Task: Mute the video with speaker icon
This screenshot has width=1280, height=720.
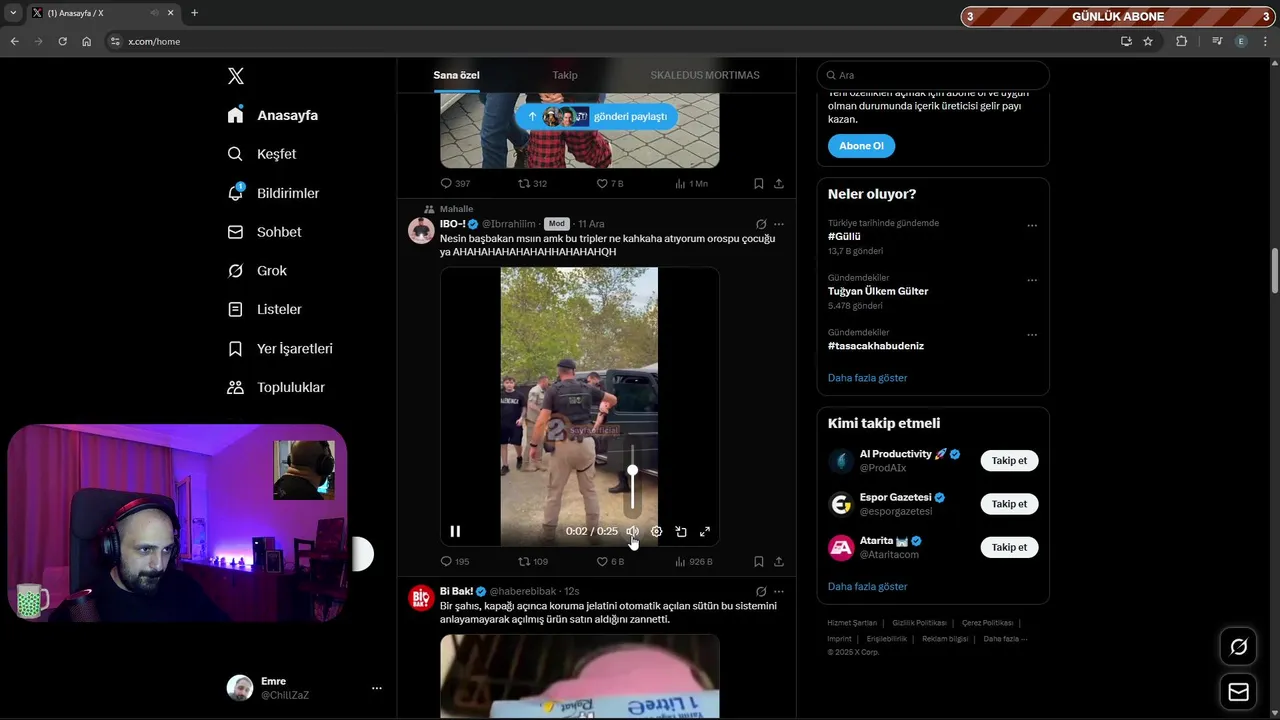Action: [x=632, y=532]
